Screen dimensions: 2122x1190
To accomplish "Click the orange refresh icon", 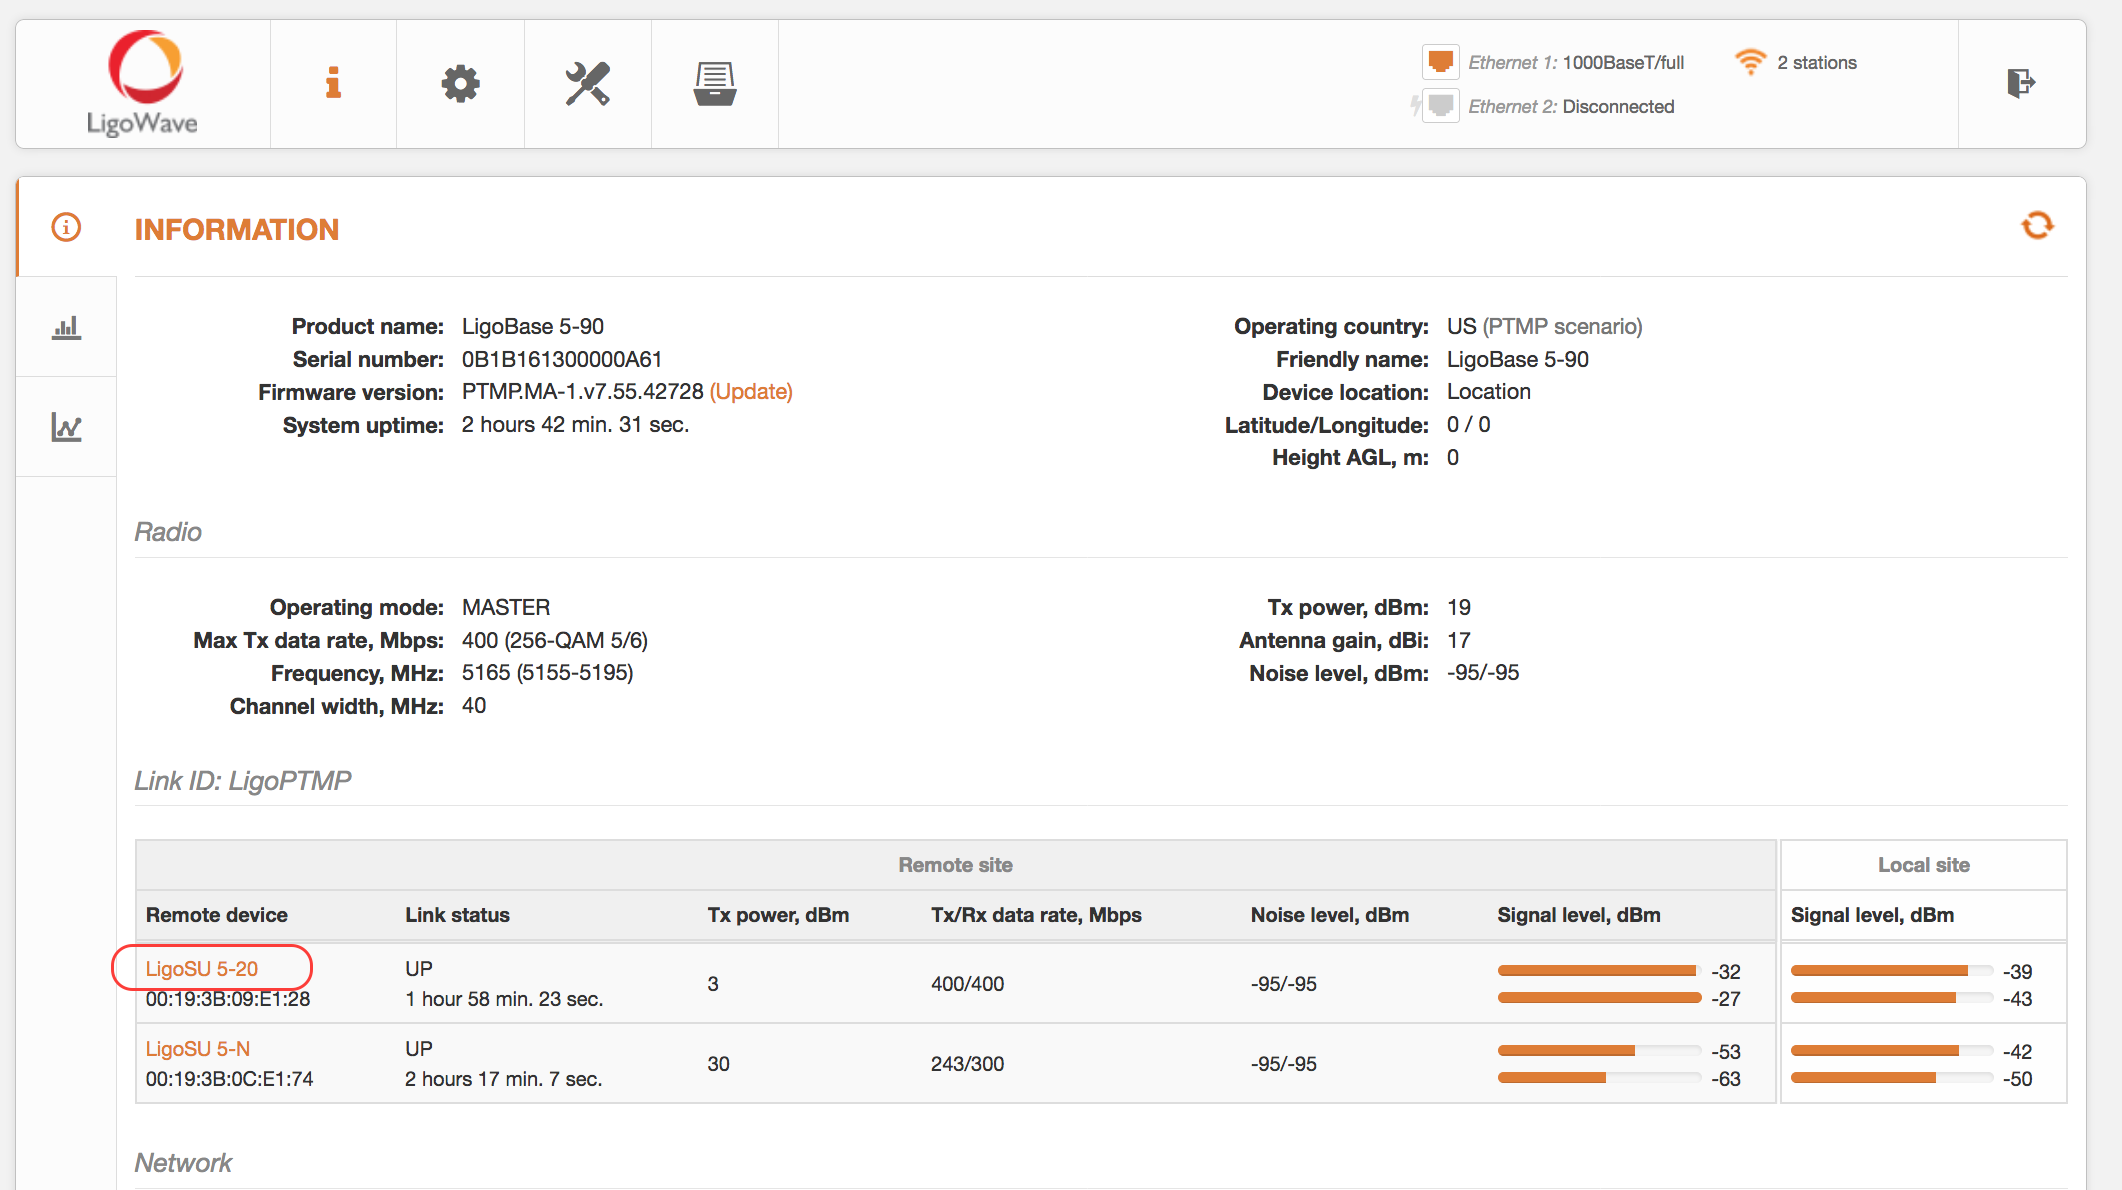I will (2037, 226).
